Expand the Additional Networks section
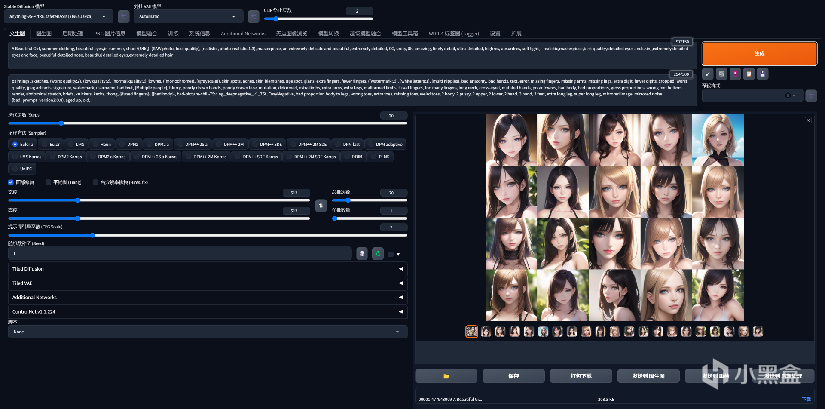Screen dimensions: 825x409 [x=208, y=297]
